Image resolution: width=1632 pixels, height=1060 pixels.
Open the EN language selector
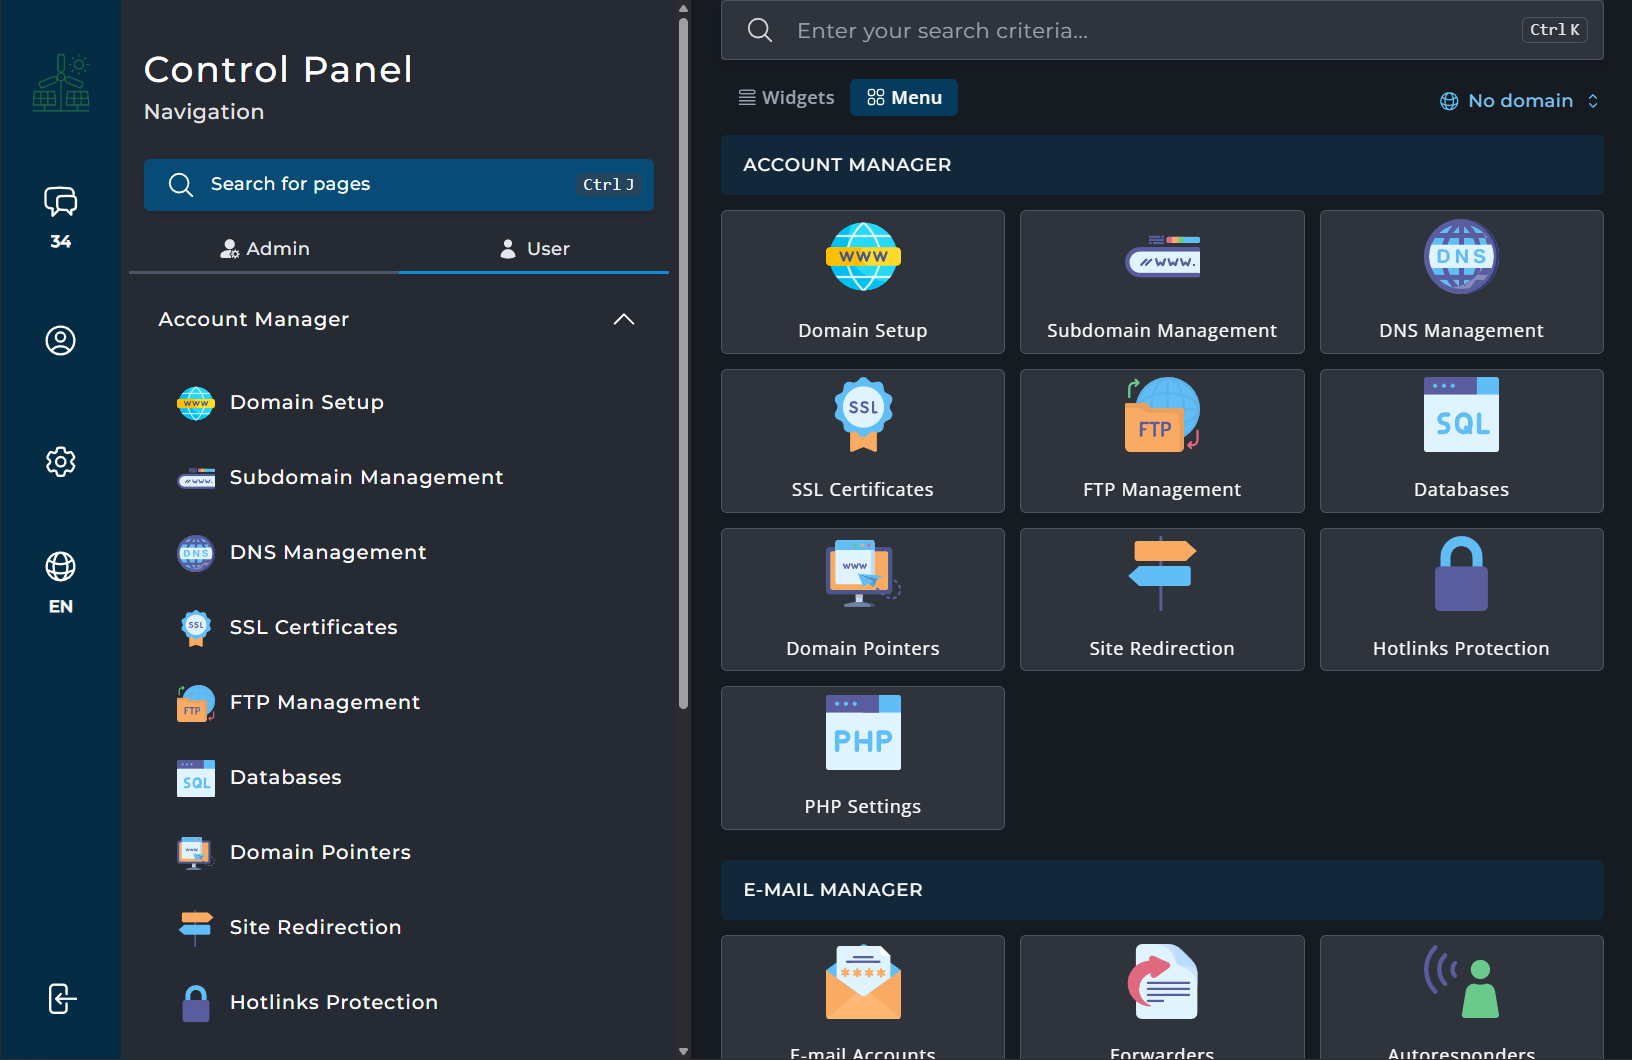click(60, 582)
